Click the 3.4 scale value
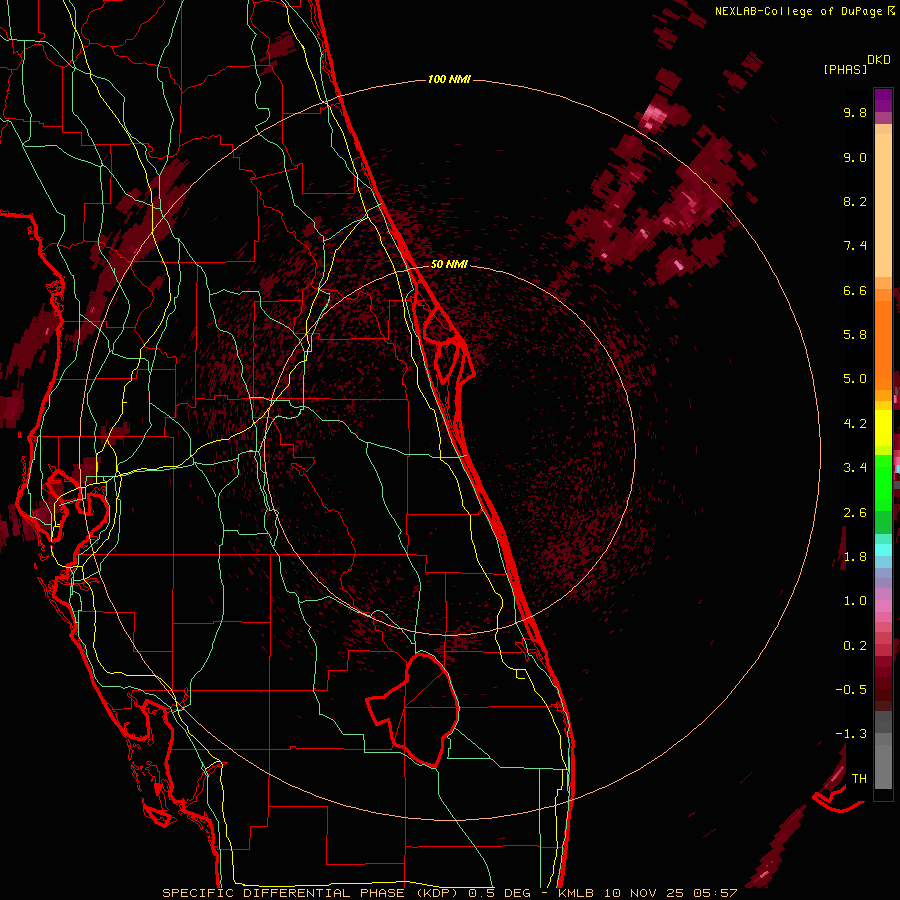Image resolution: width=900 pixels, height=900 pixels. pos(855,468)
